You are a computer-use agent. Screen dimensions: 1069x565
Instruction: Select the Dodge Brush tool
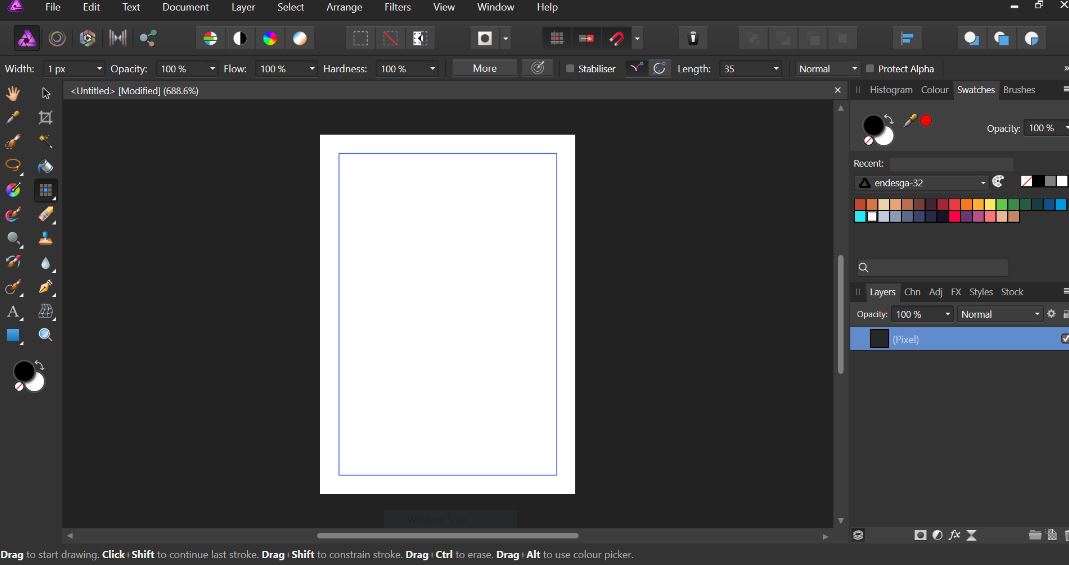[13, 239]
